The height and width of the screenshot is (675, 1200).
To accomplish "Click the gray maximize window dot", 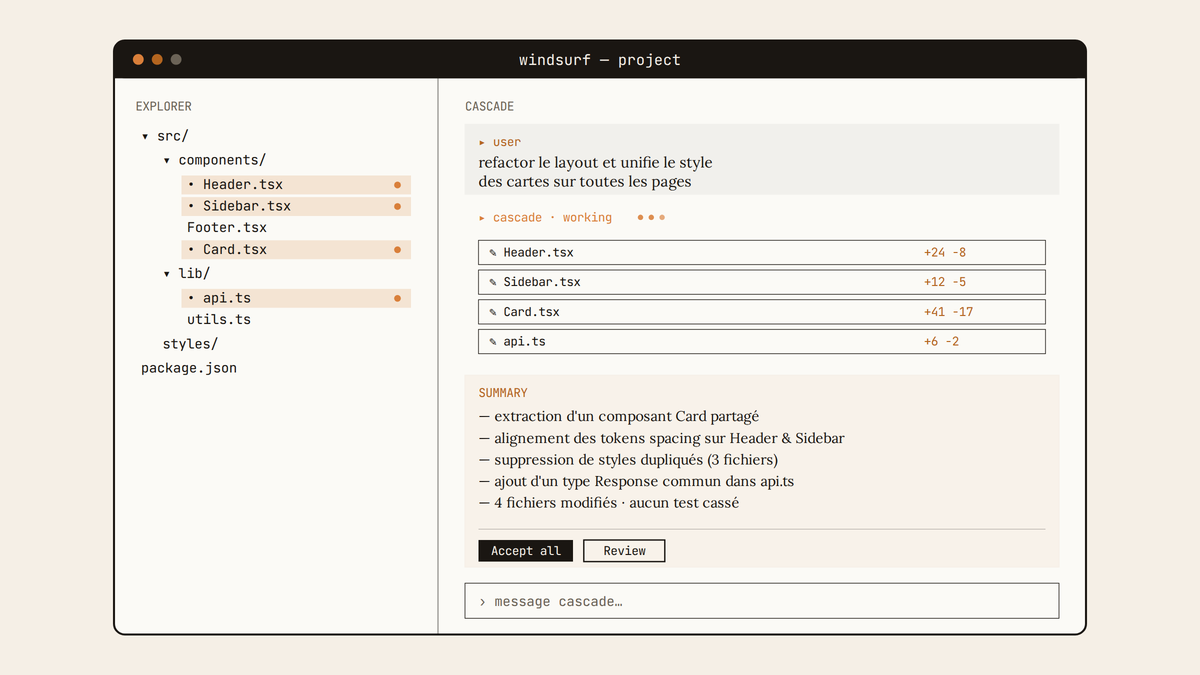I will [x=176, y=60].
